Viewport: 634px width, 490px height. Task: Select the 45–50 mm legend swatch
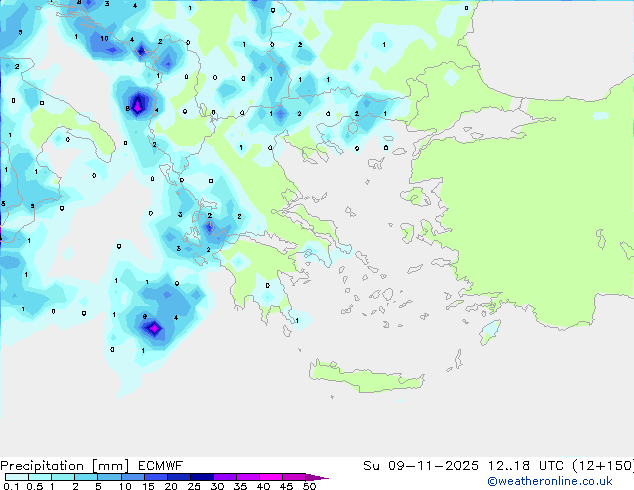(294, 477)
